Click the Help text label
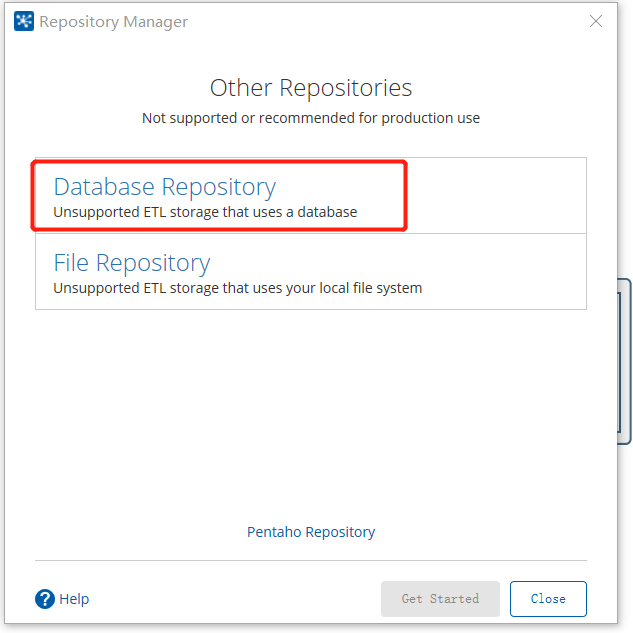This screenshot has height=633, width=633. pos(74,599)
